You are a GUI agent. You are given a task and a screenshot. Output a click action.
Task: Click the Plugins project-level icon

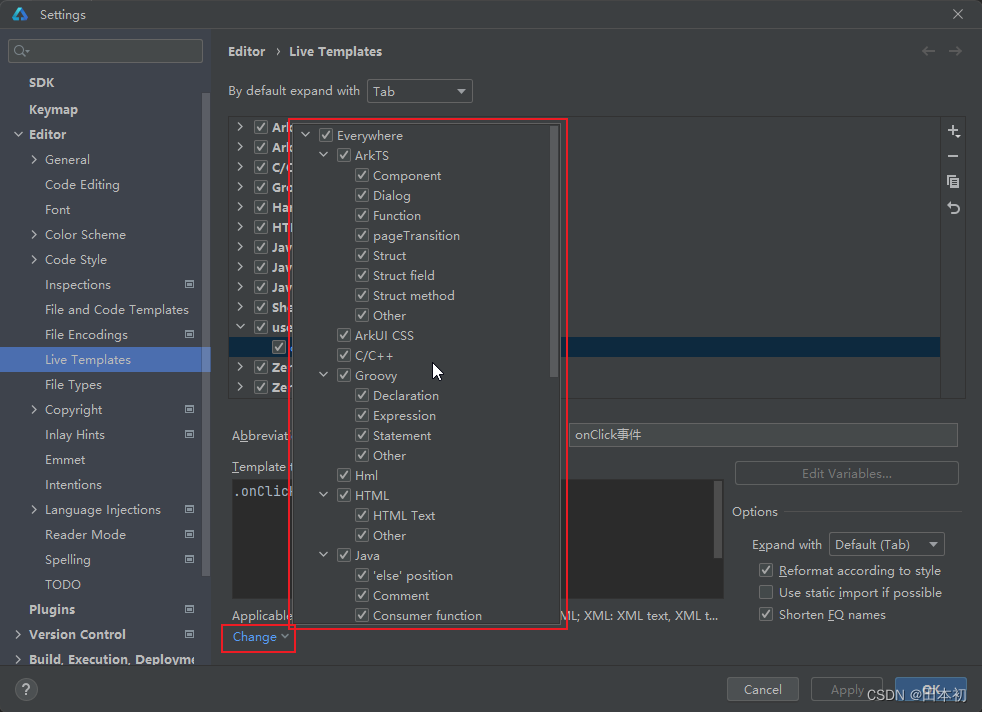coord(189,609)
